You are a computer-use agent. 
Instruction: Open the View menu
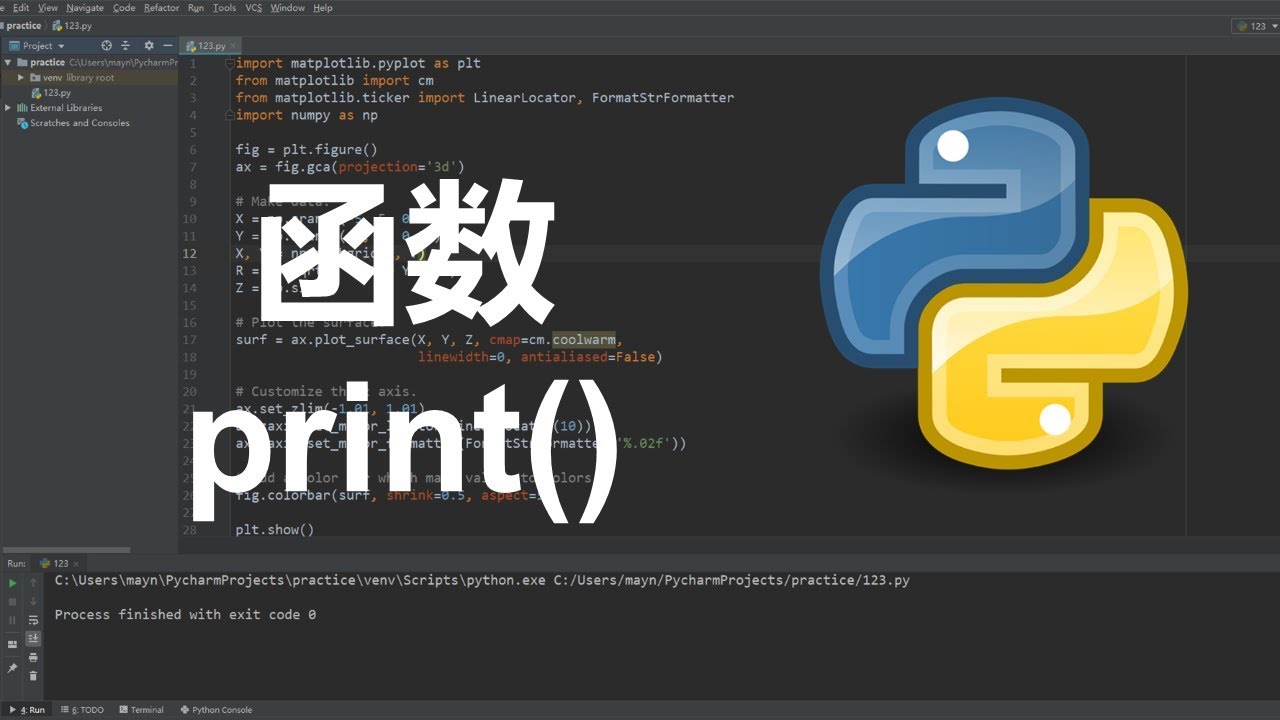tap(47, 7)
